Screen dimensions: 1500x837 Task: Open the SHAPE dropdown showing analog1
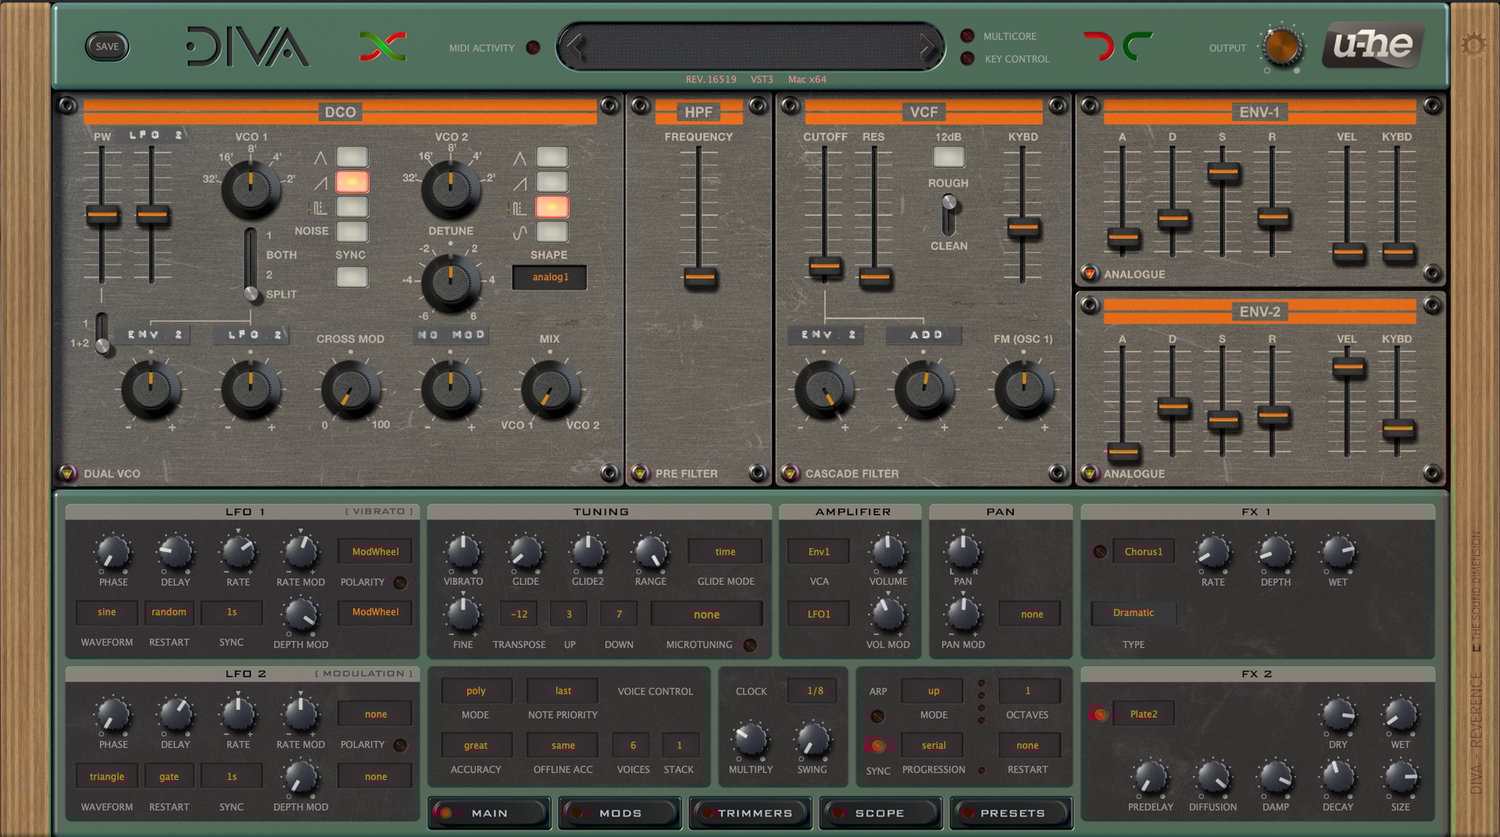click(x=549, y=277)
